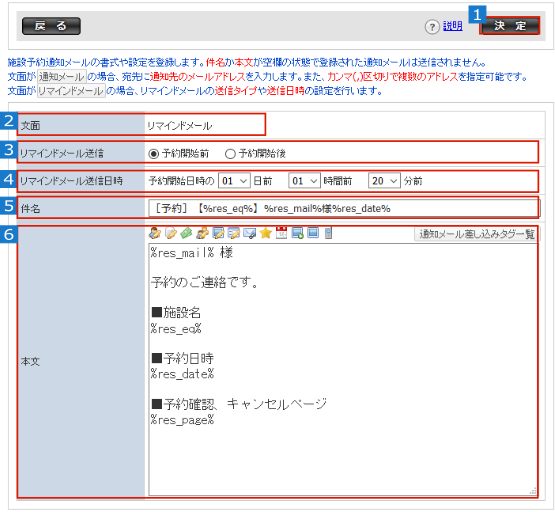
Task: Click inside the 本文 body textarea
Action: tap(343, 369)
